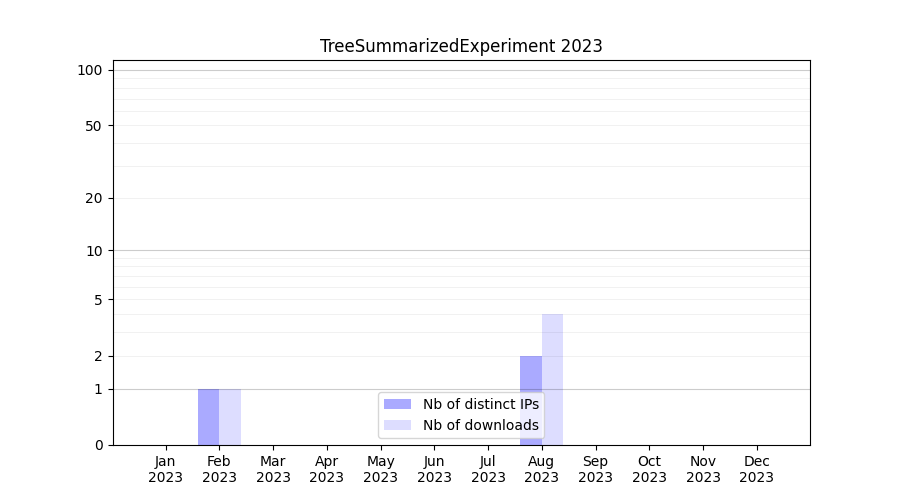Click the 100 tick label on y-axis

(x=90, y=70)
